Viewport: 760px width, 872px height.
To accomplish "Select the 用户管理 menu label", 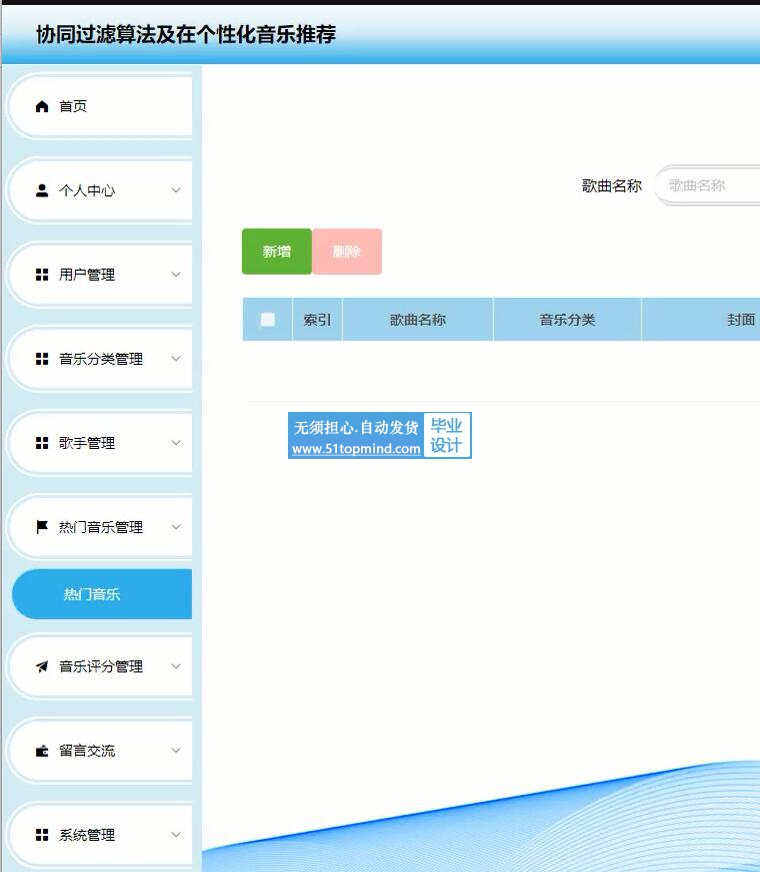I will point(87,275).
